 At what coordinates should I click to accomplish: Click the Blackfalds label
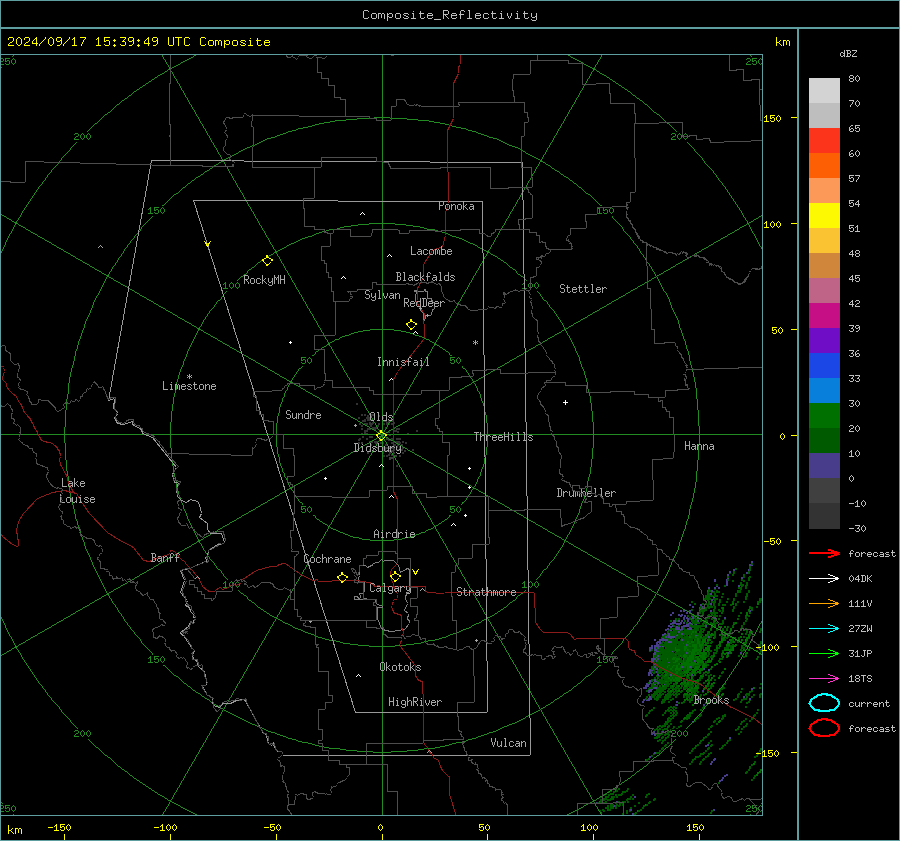(x=425, y=277)
